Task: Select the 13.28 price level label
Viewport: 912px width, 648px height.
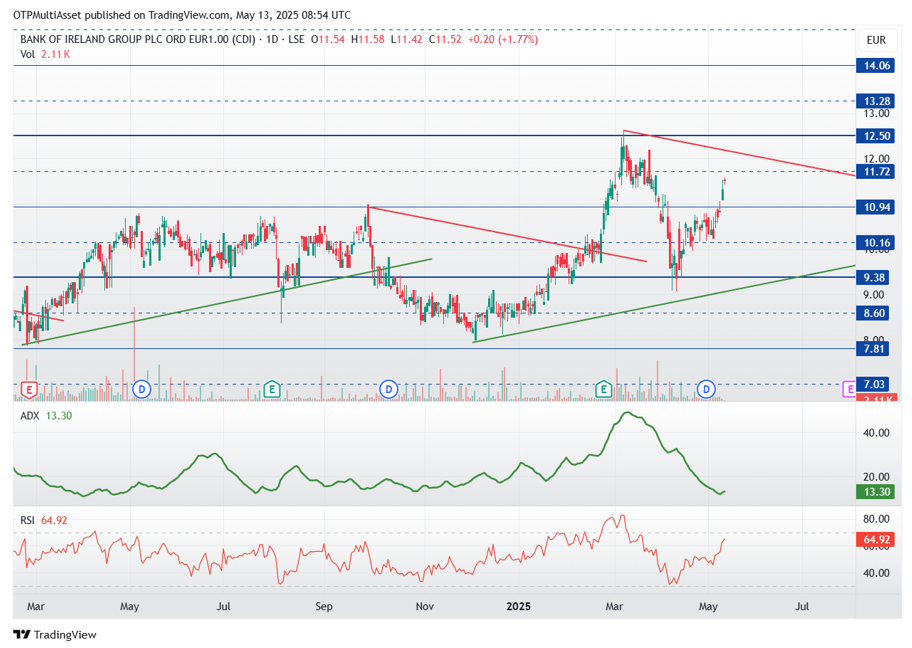Action: (x=876, y=101)
